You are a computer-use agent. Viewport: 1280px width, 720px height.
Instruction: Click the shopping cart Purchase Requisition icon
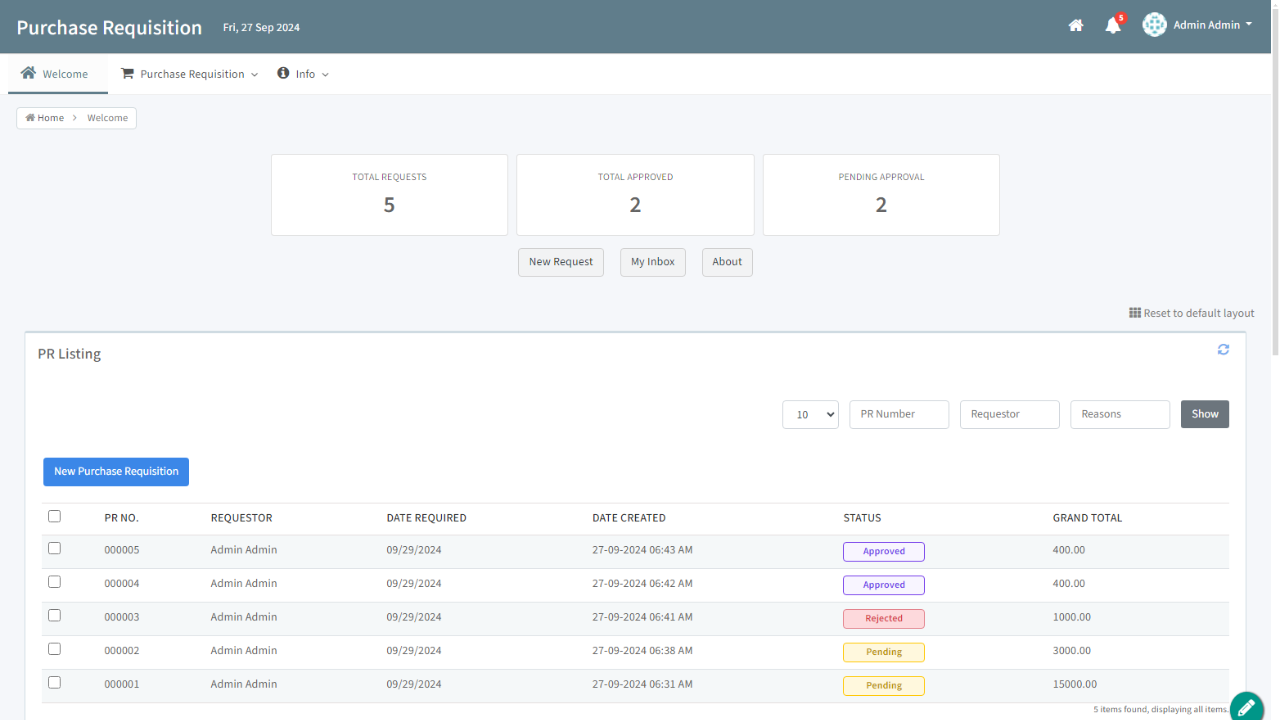[x=128, y=74]
